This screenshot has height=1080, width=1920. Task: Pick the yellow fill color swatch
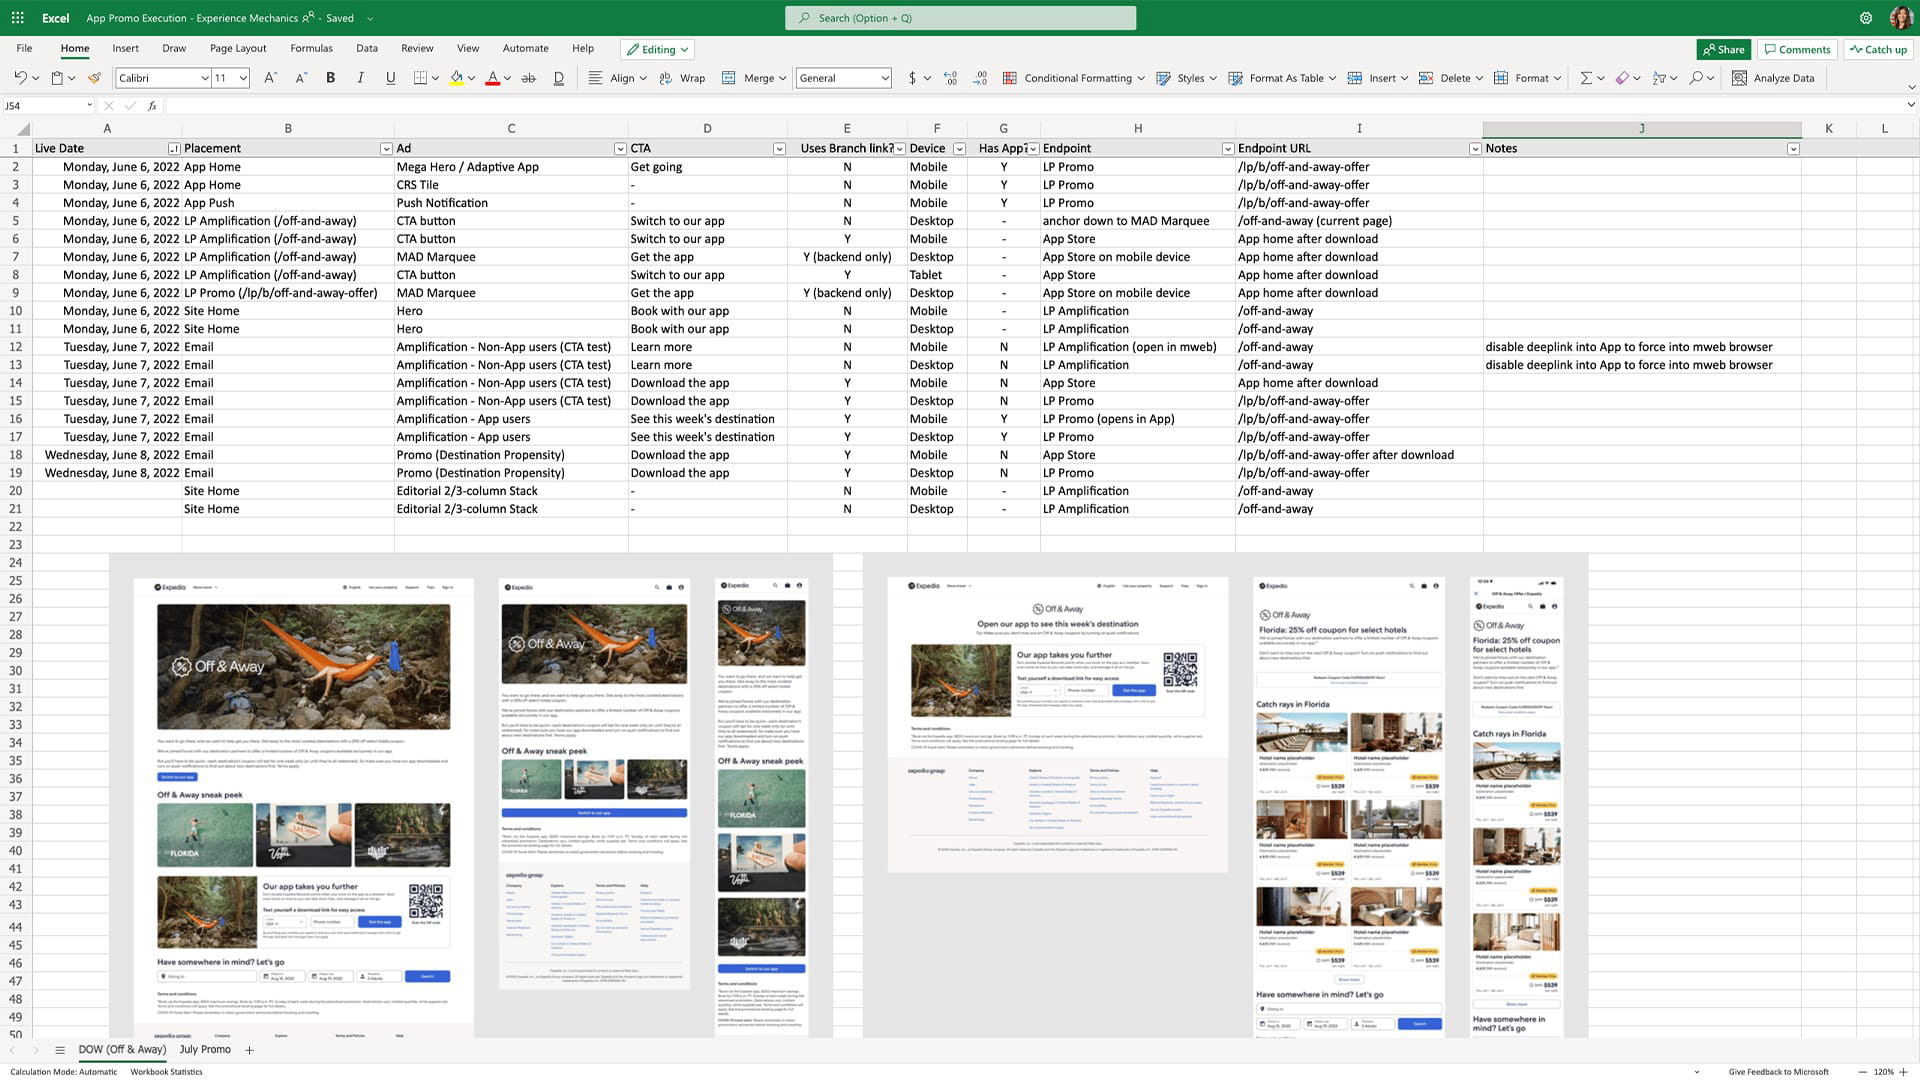click(x=457, y=78)
